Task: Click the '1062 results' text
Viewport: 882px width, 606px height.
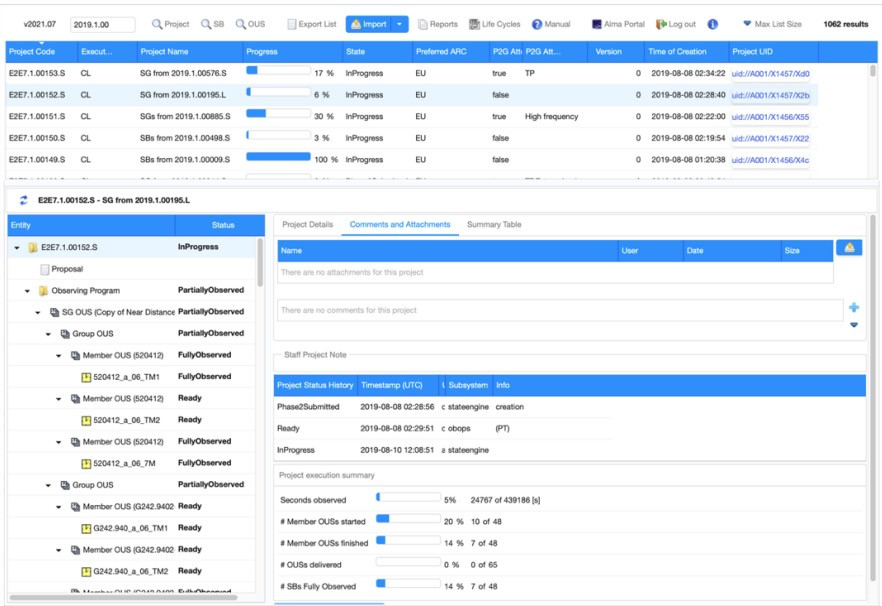Action: pos(845,24)
